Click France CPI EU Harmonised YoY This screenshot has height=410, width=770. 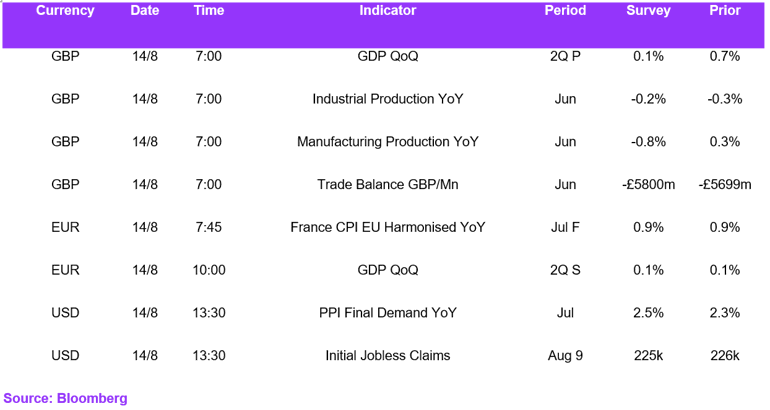[x=387, y=227]
